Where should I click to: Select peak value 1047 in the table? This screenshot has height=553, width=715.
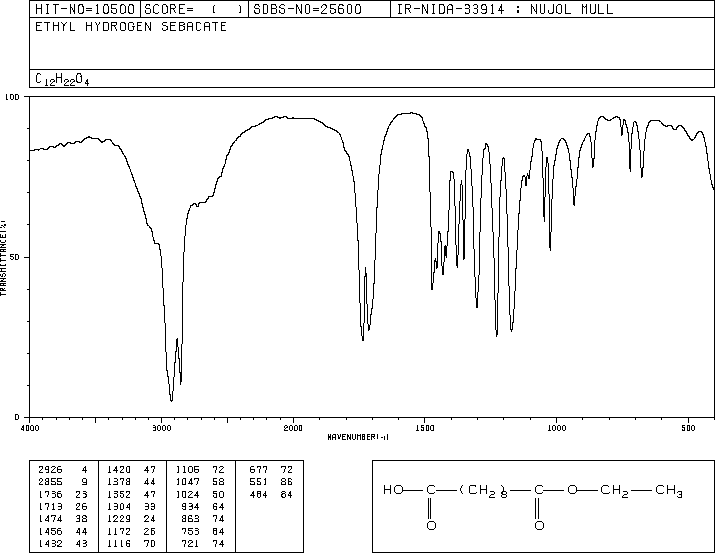point(187,482)
